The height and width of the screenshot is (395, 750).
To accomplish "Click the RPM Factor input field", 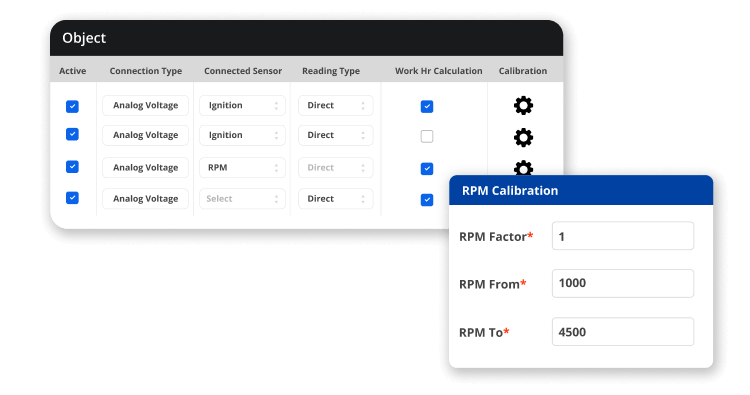I will coord(623,236).
